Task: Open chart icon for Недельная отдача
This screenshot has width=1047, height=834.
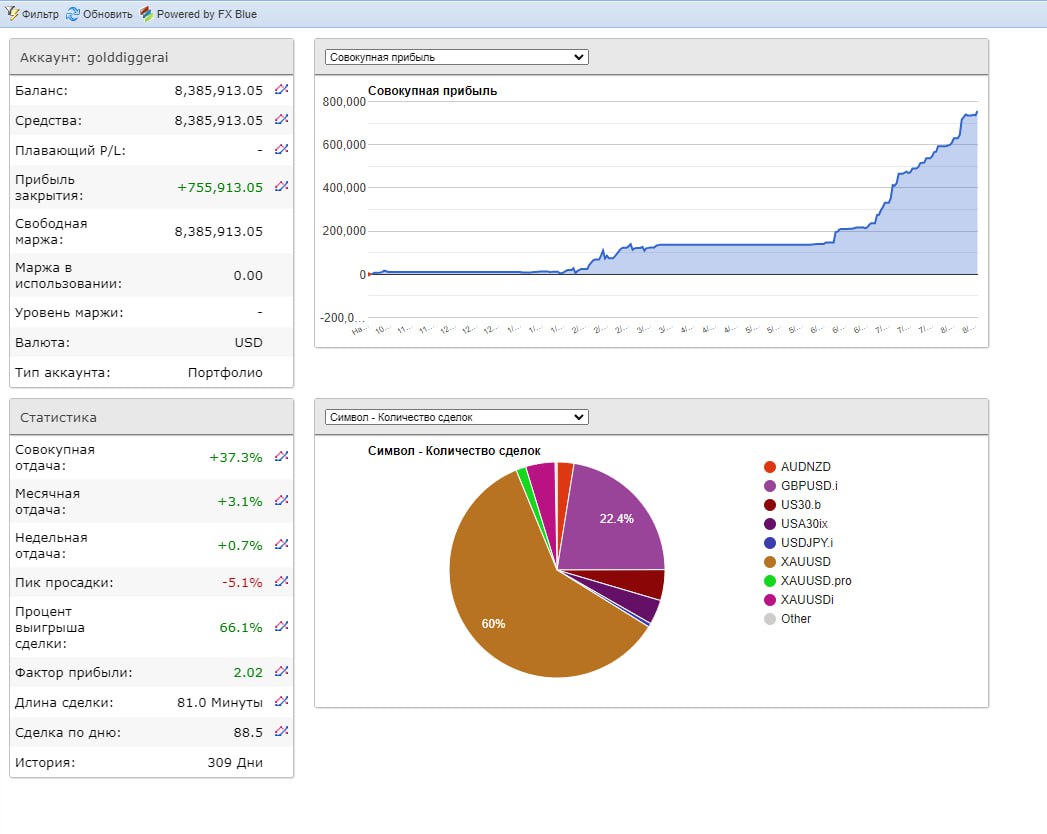Action: point(281,545)
